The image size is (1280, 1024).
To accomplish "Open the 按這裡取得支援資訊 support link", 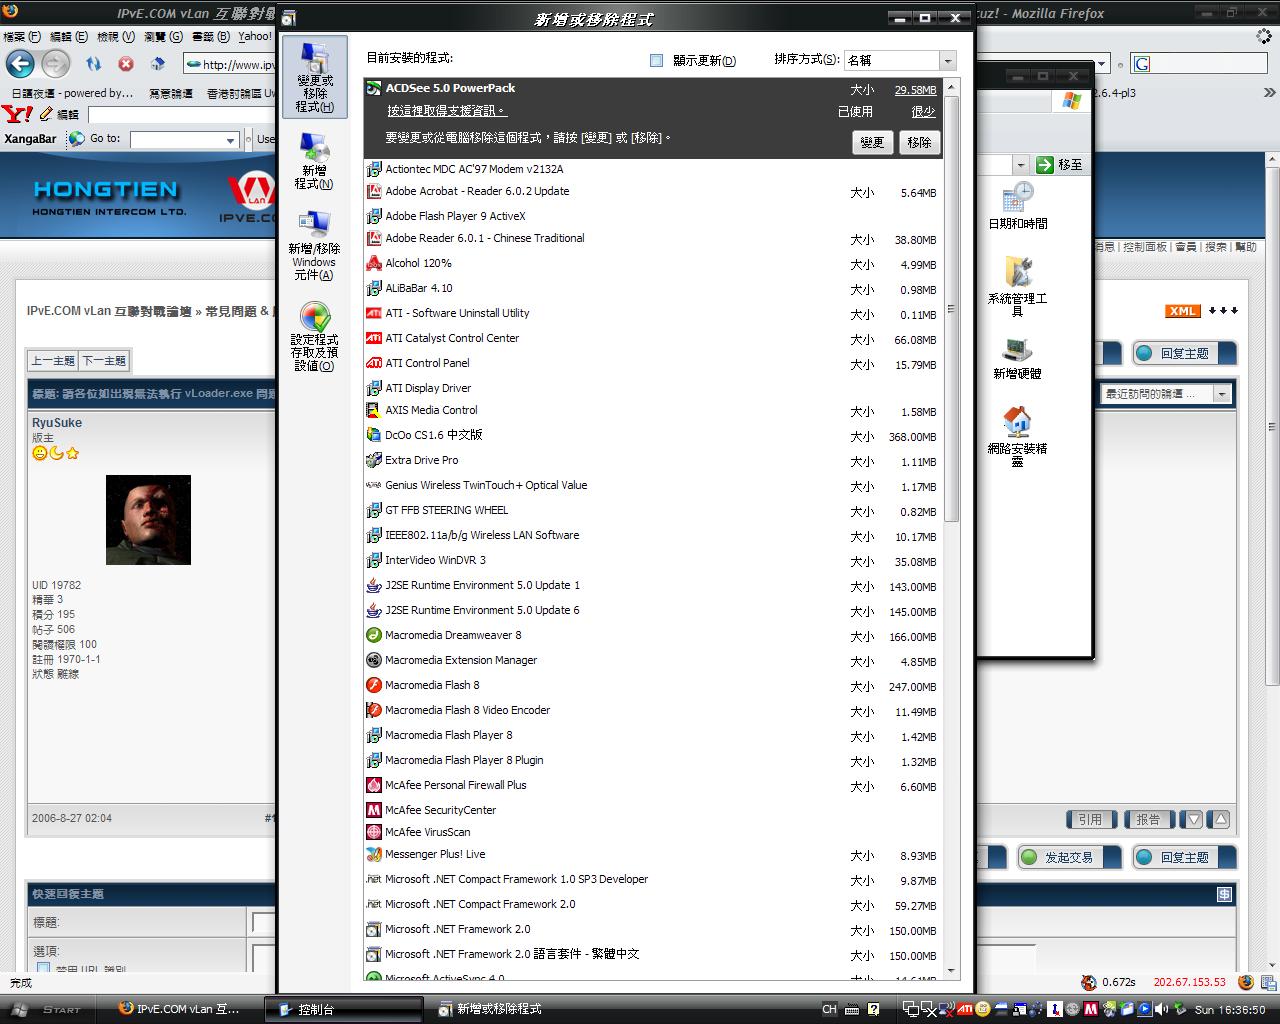I will click(447, 111).
